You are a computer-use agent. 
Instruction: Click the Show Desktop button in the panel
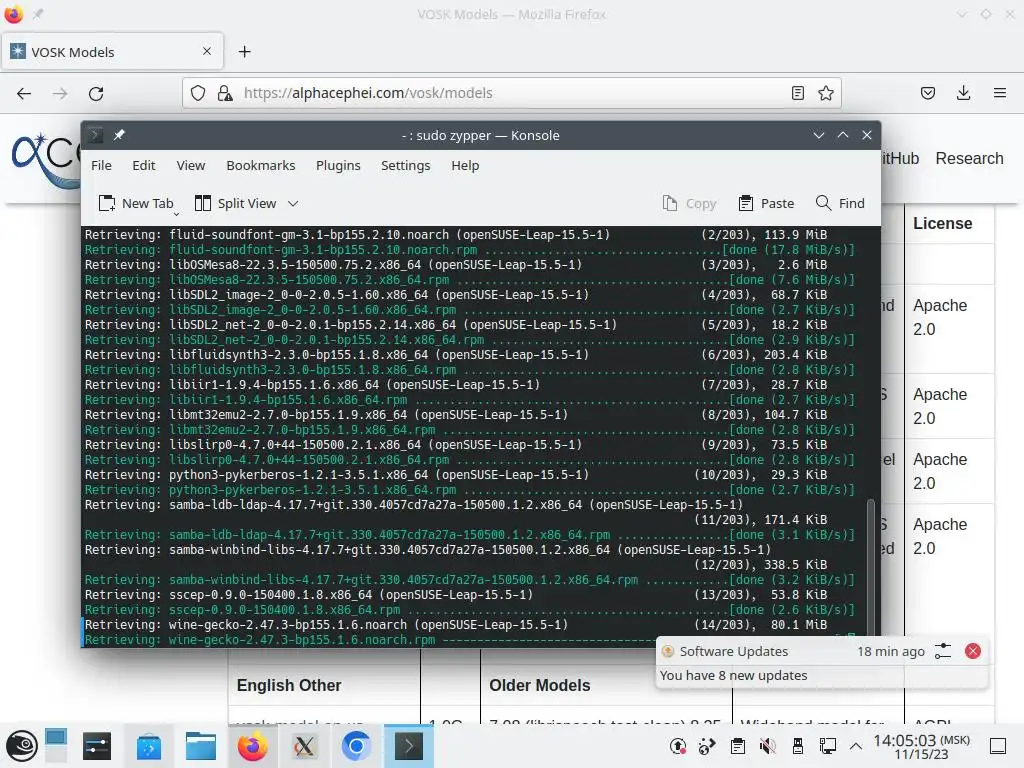click(x=998, y=746)
